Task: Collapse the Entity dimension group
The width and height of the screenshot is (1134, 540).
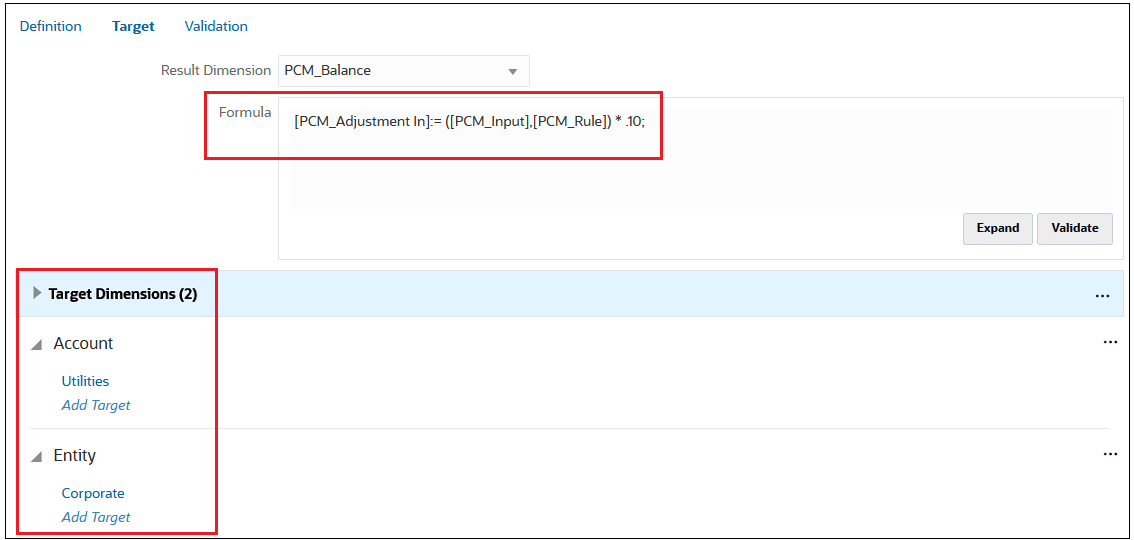Action: tap(37, 456)
